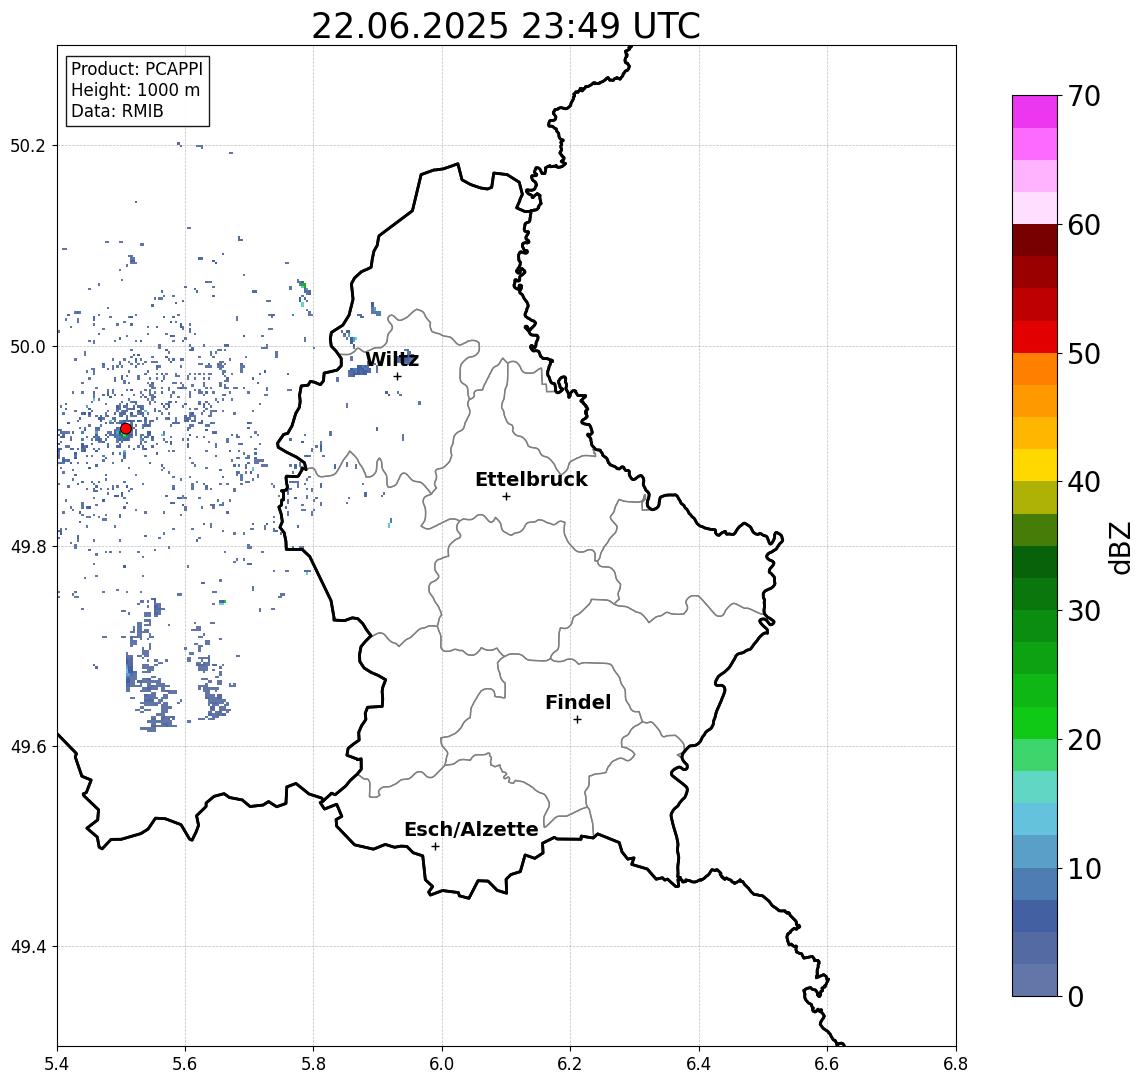
Task: Click the longitude tick label 5.6
Action: coord(185,1064)
